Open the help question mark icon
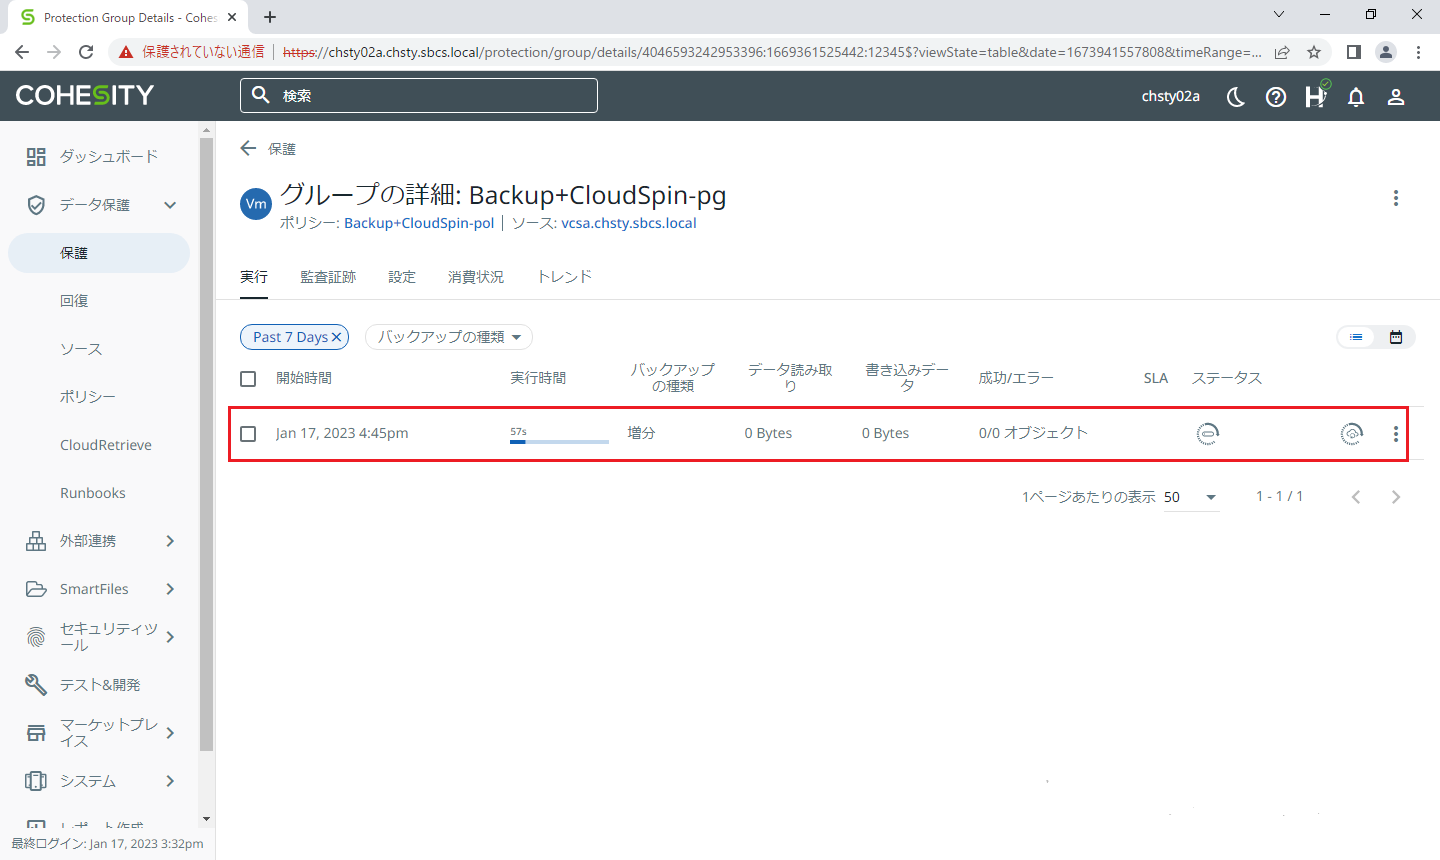Screen dimensions: 1440x860 point(1276,97)
